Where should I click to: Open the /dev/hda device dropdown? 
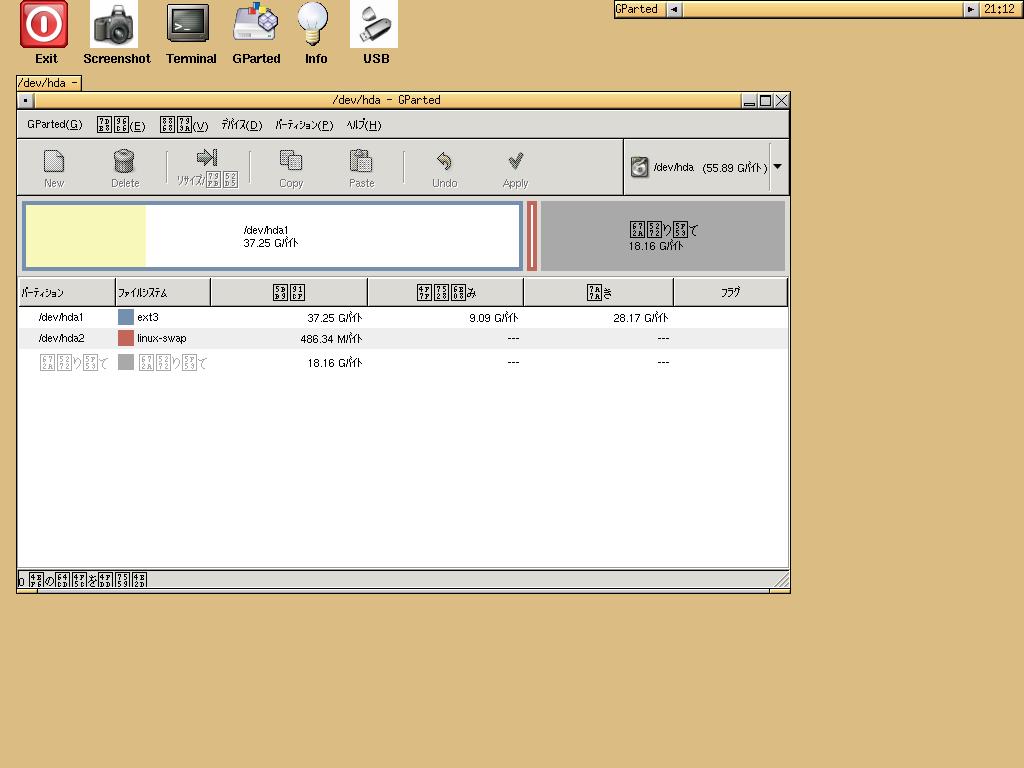tap(777, 167)
